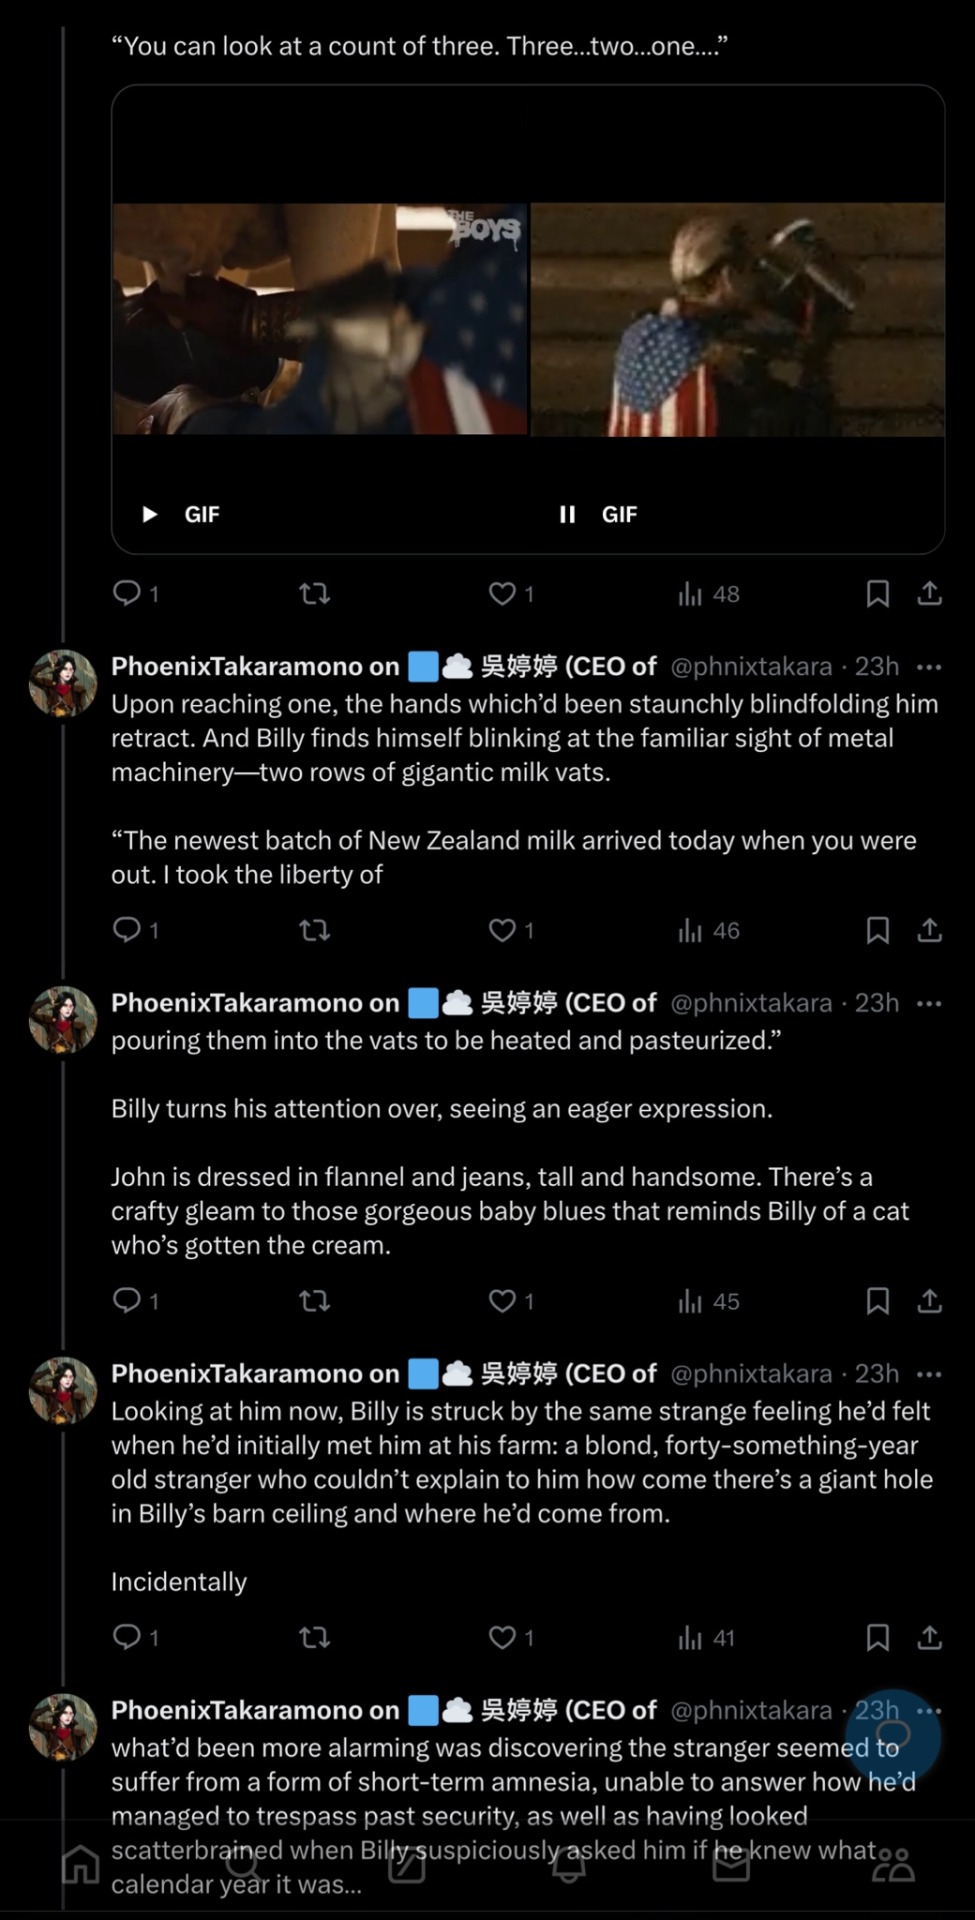Screen dimensions: 975x1920
Task: Open Messages envelope in bottom bar
Action: (x=731, y=1865)
